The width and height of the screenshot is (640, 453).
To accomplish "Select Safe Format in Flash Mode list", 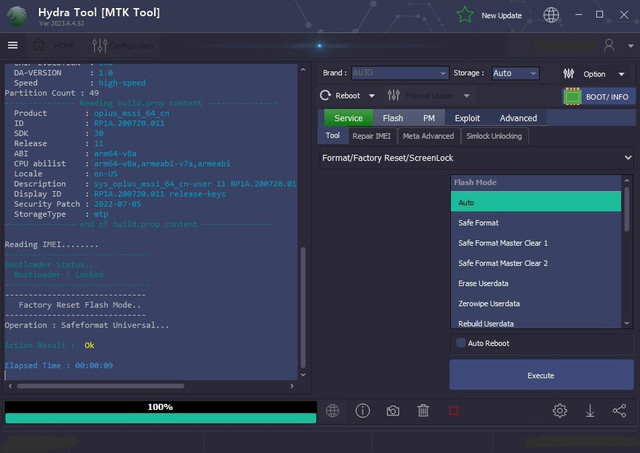I will (x=536, y=223).
